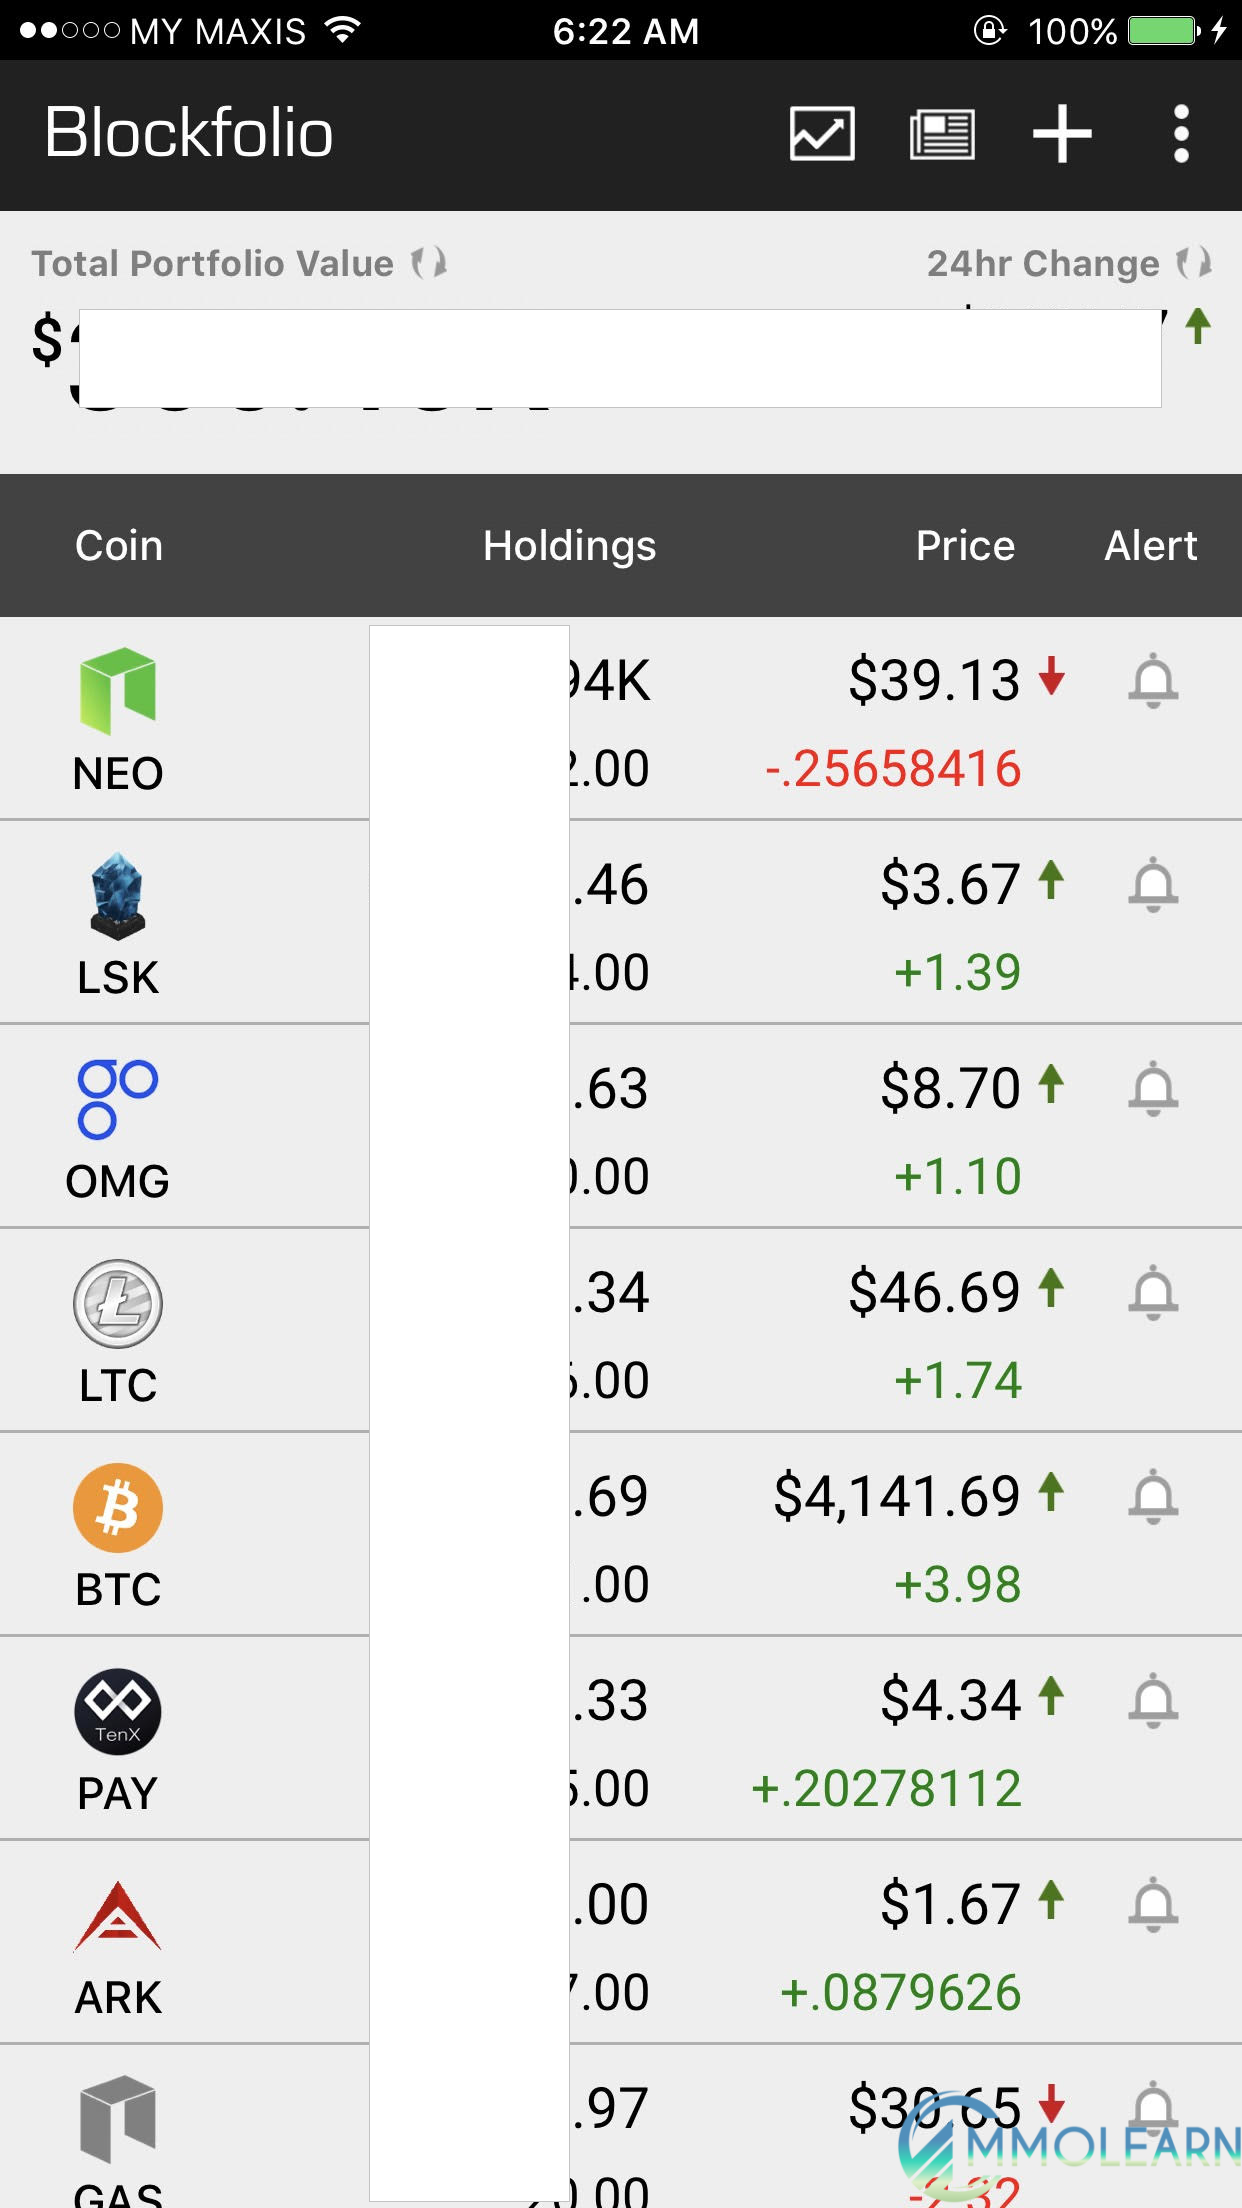Set price alert bell for PAY
The height and width of the screenshot is (2208, 1242).
1153,1701
